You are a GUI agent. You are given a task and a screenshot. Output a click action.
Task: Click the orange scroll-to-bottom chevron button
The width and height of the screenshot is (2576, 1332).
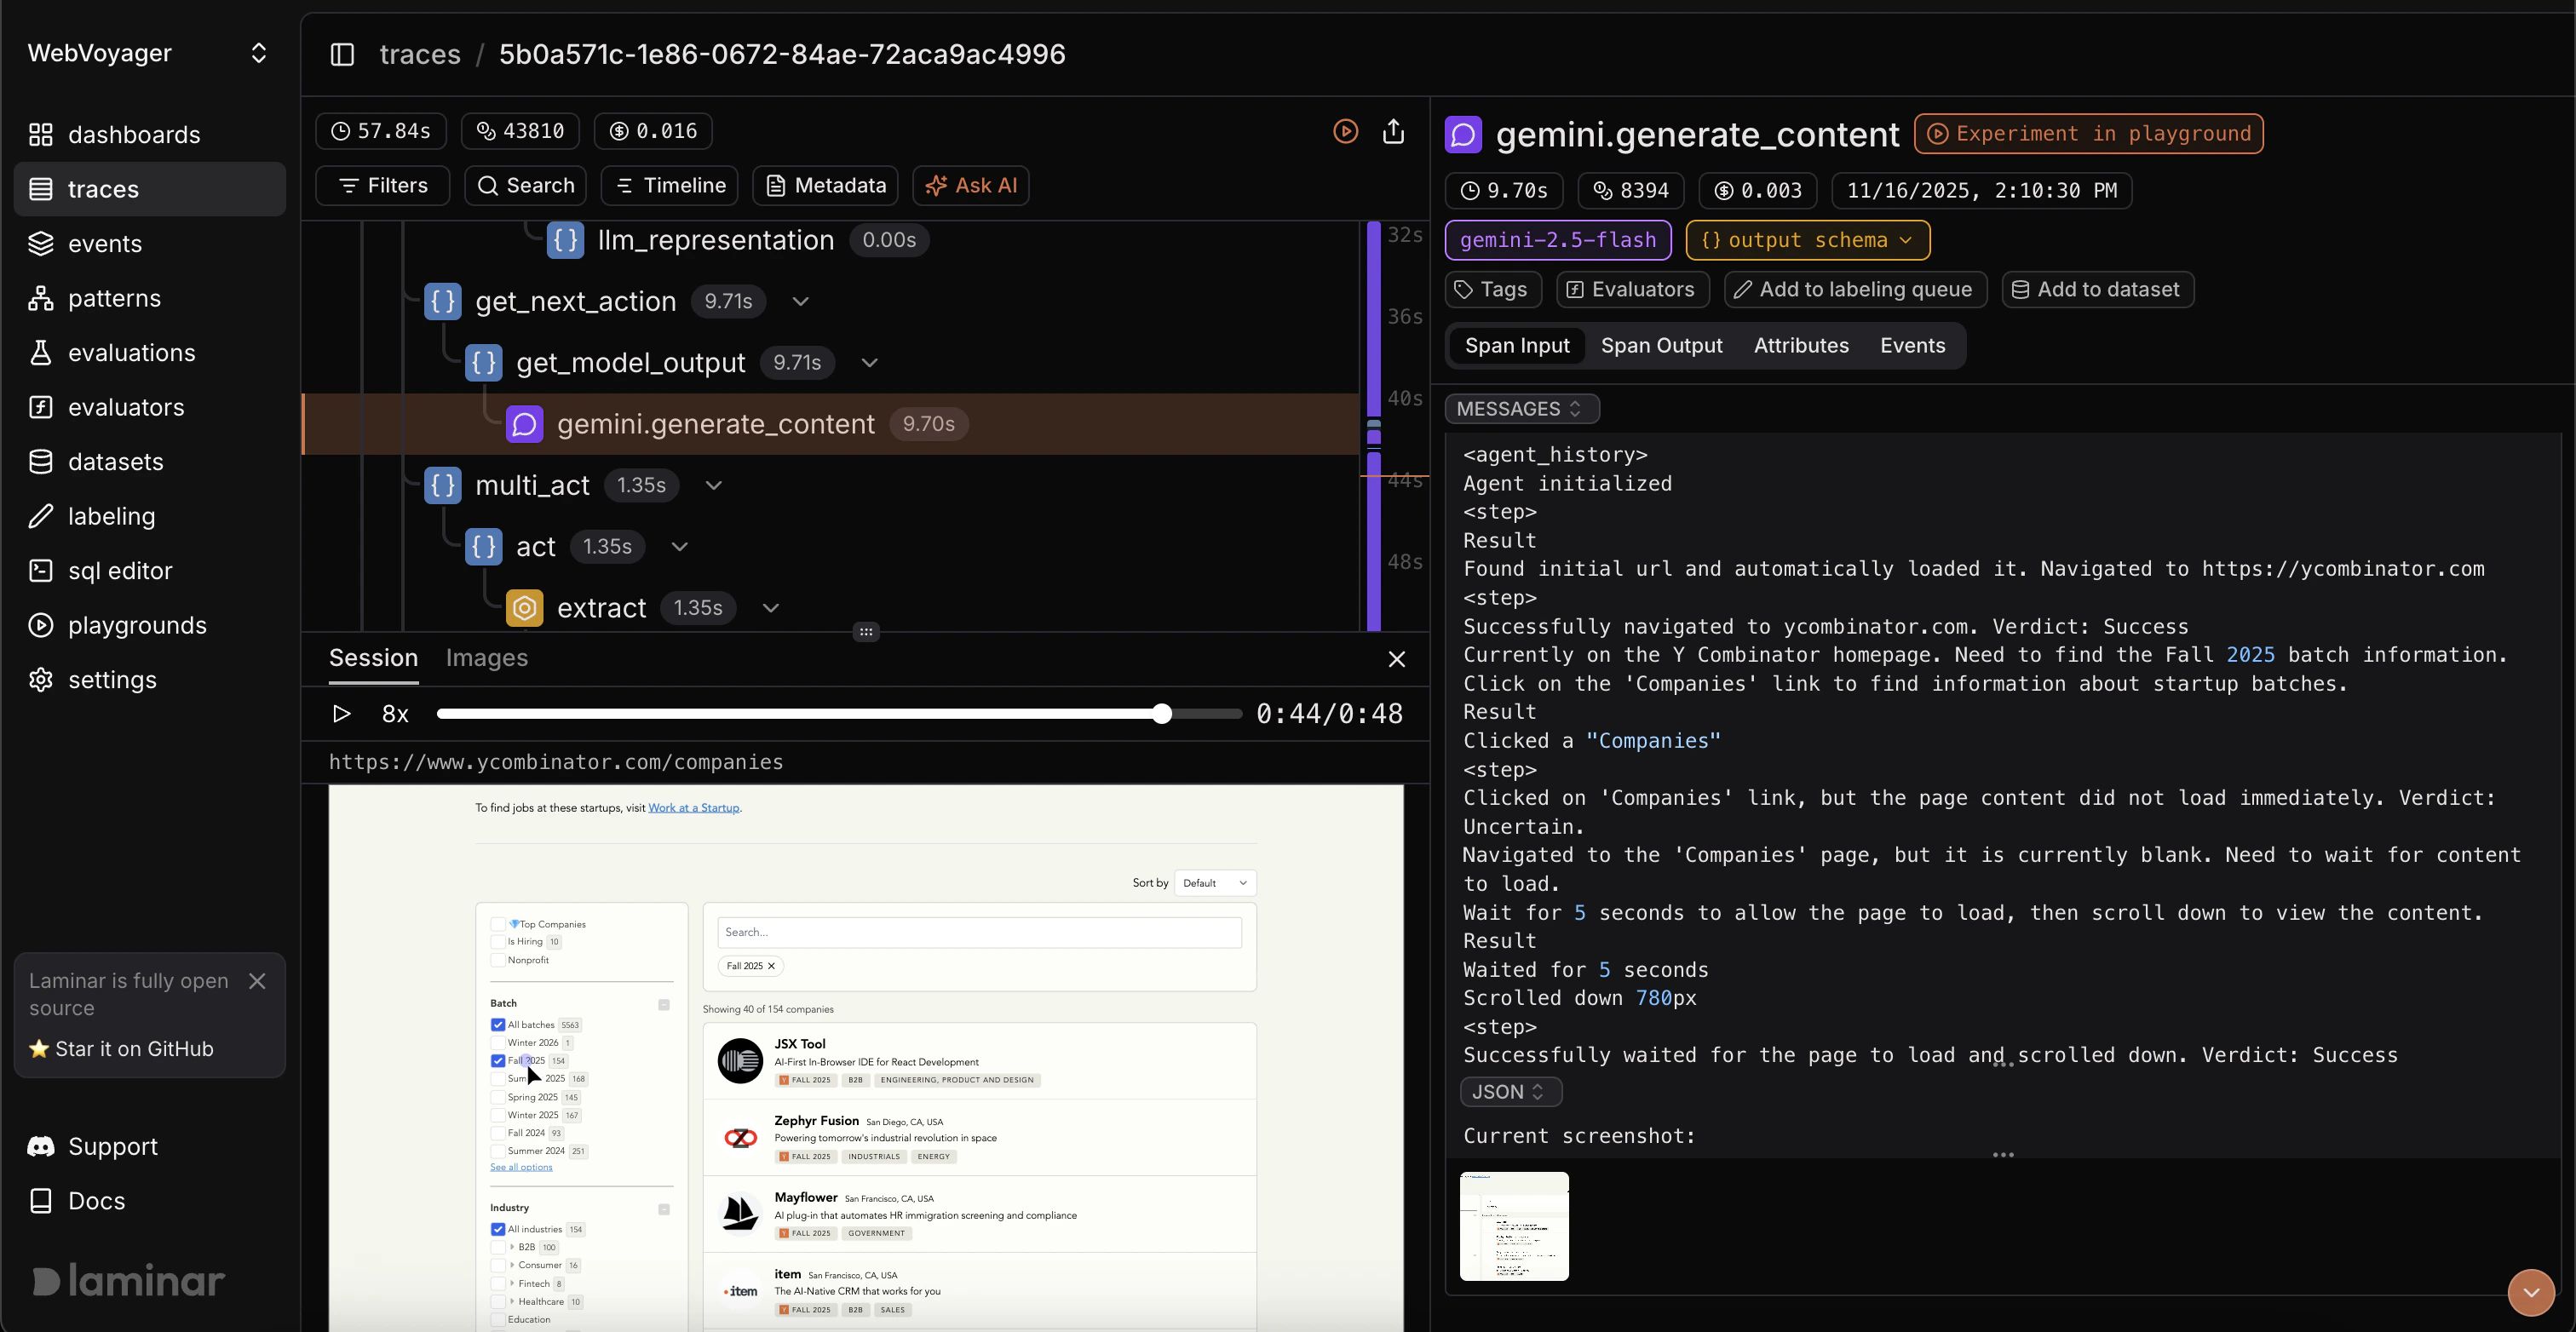click(x=2530, y=1292)
